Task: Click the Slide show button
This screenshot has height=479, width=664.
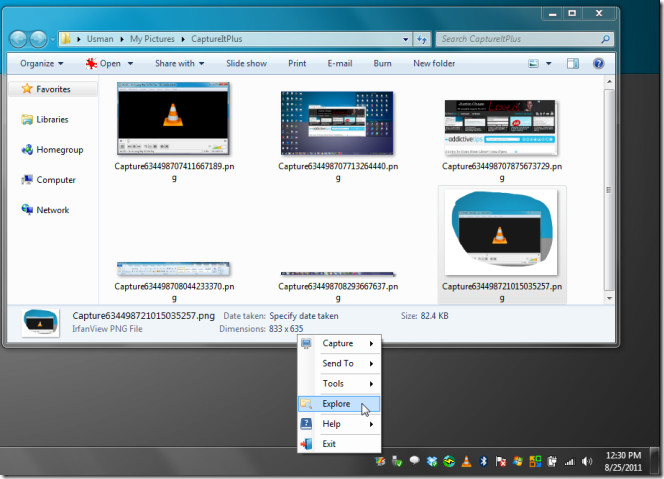Action: tap(246, 63)
